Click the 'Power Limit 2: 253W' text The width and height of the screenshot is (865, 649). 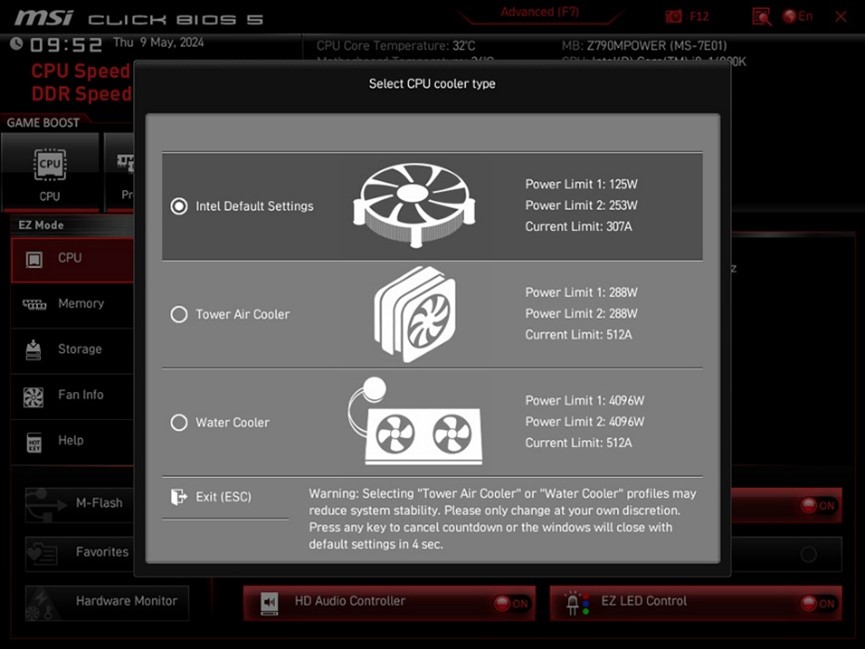(x=581, y=206)
